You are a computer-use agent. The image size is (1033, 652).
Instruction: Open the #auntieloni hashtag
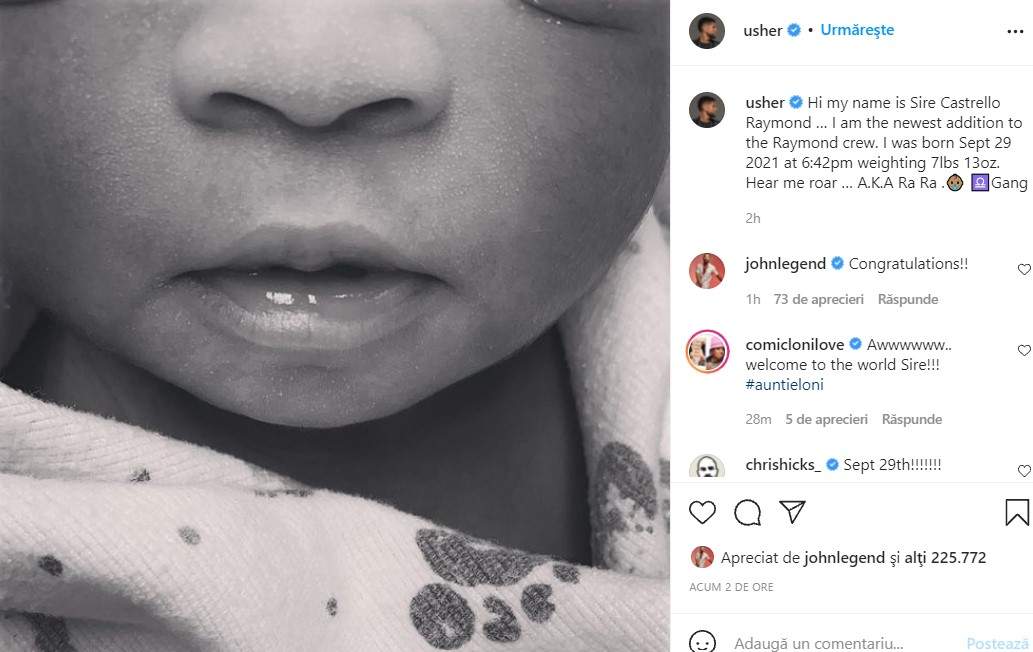tap(784, 385)
